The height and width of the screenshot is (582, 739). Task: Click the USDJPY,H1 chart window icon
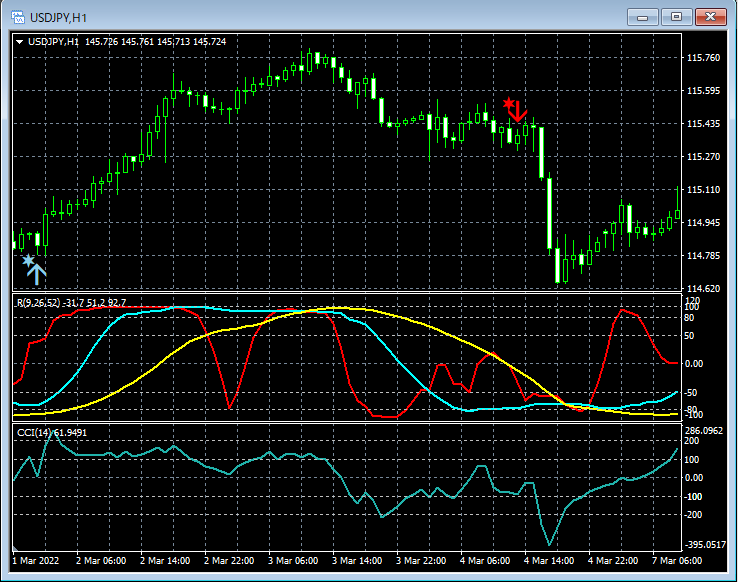click(x=18, y=17)
